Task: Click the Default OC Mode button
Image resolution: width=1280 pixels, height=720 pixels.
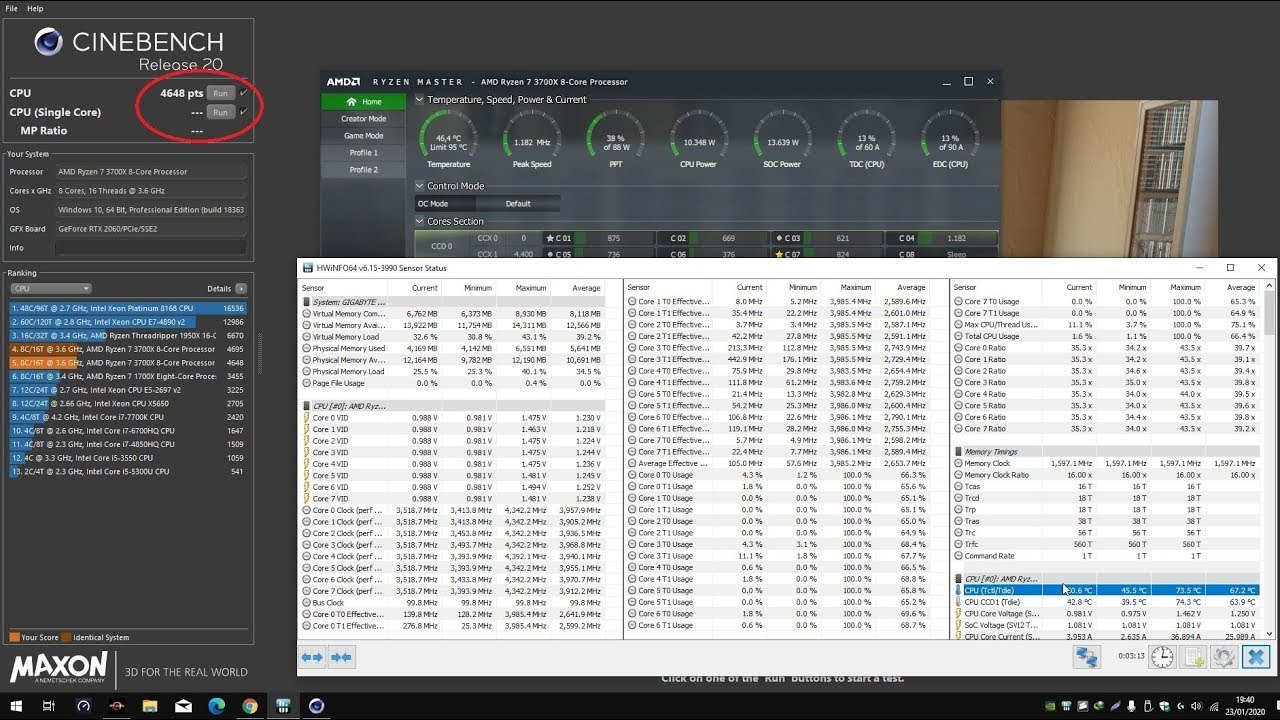Action: [x=518, y=203]
